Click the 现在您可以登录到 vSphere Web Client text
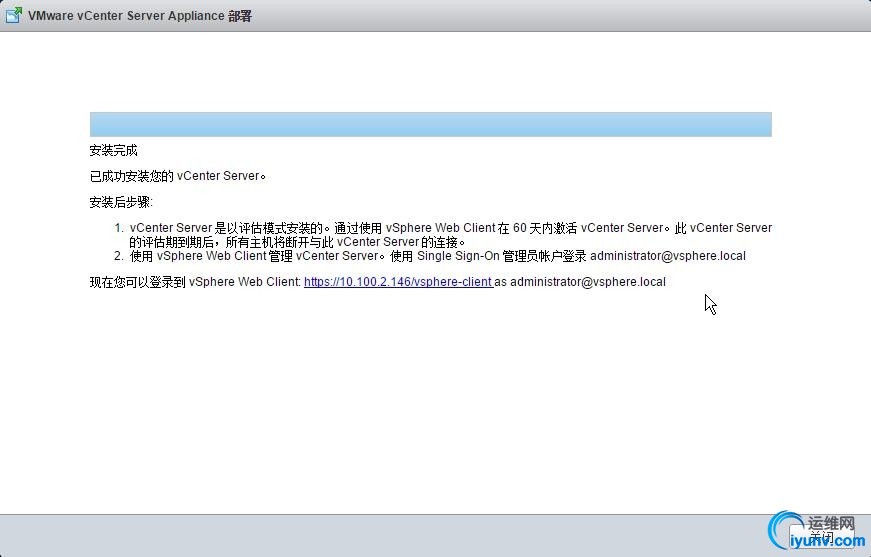The image size is (871, 557). click(195, 282)
